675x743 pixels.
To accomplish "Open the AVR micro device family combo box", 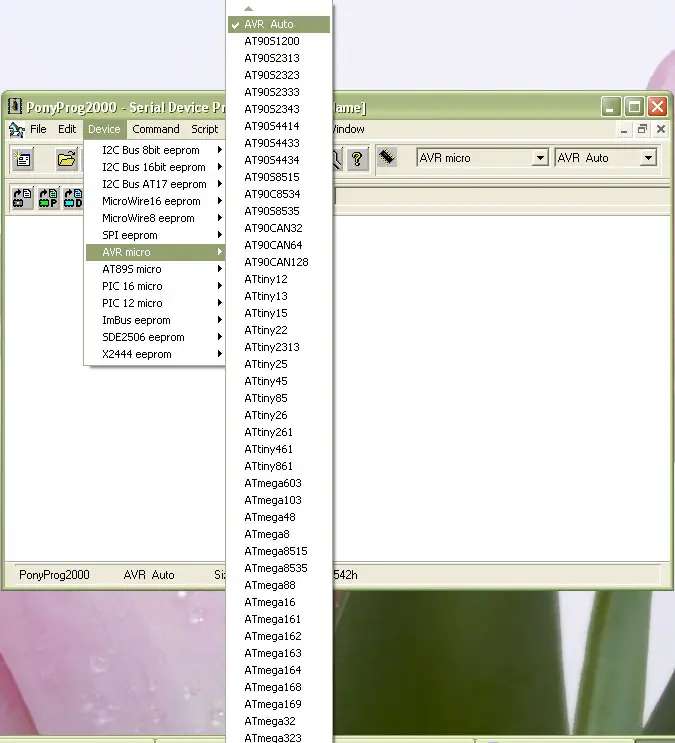I will click(483, 158).
